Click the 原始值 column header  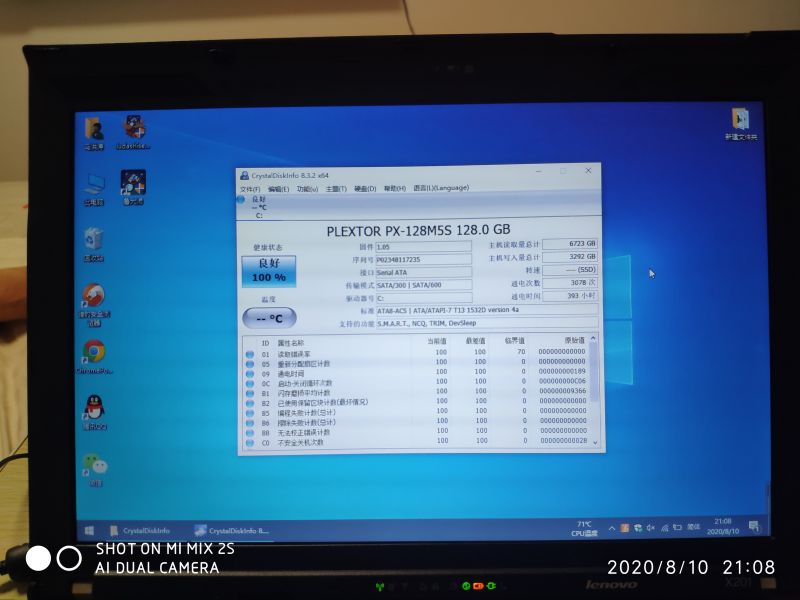(x=574, y=340)
